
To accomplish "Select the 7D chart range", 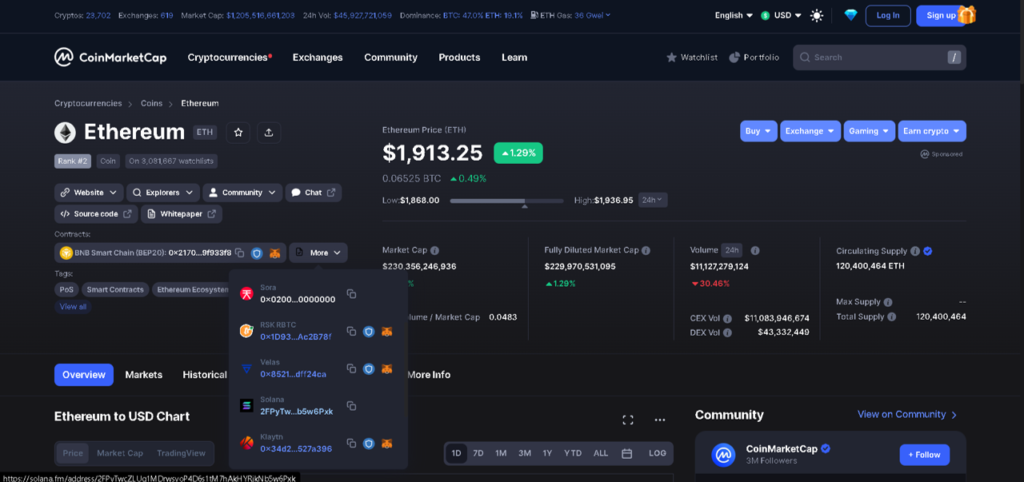I will [478, 453].
